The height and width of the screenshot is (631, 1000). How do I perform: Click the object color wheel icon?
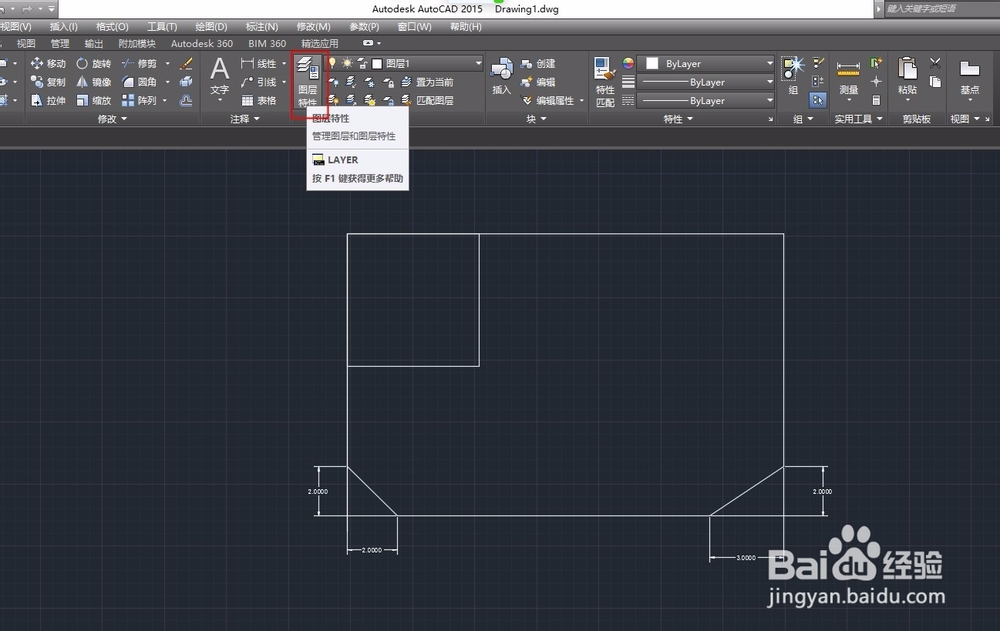(x=628, y=63)
